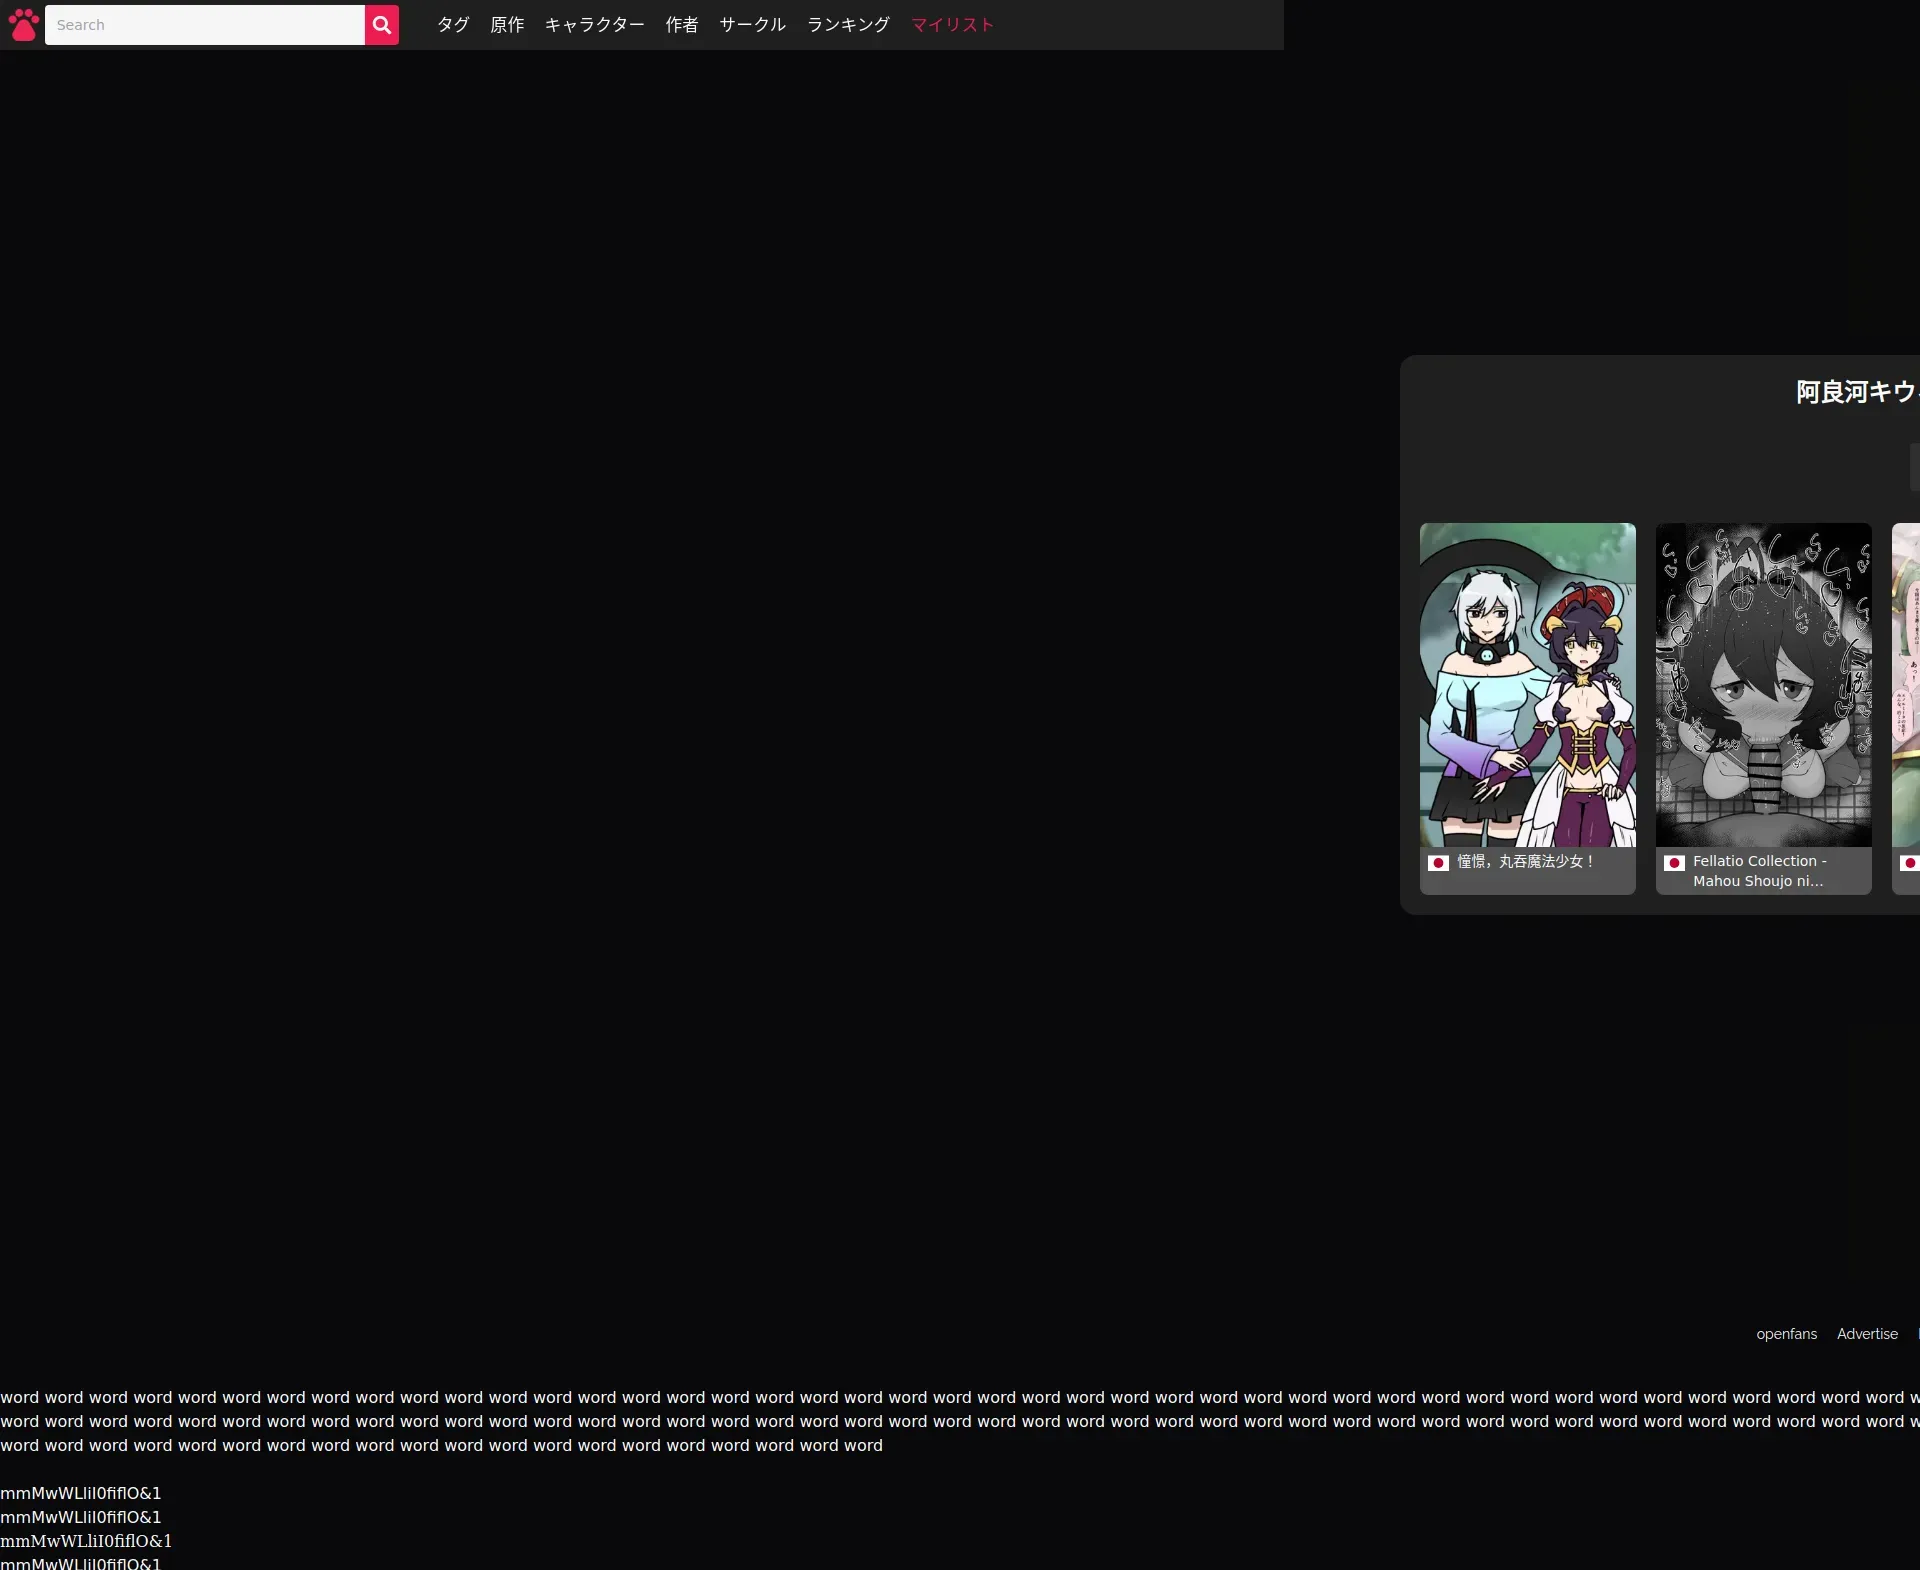Click the partially visible third card's flag icon

(1909, 863)
